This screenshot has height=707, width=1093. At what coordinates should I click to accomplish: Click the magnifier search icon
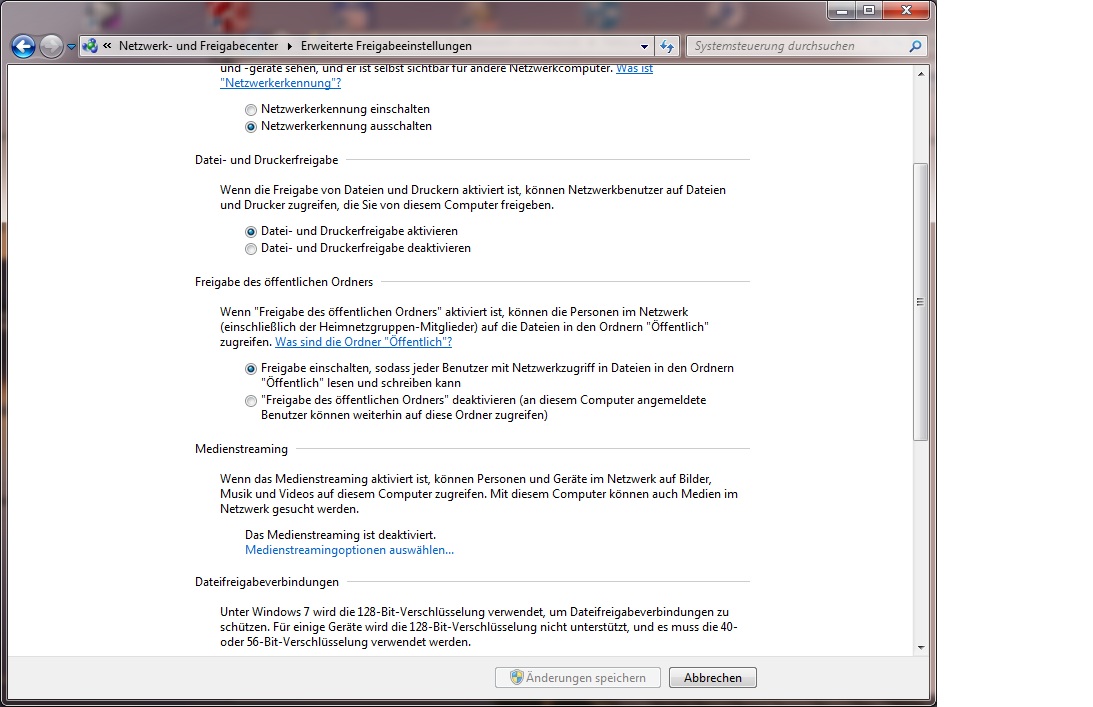click(915, 46)
